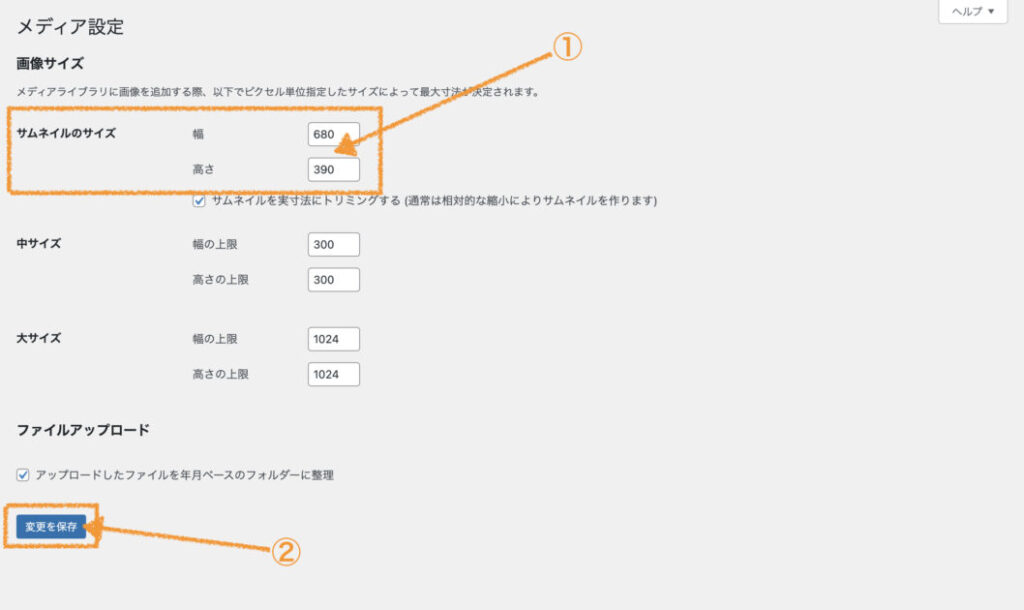Toggle the thumbnail crop-to-exact-dimensions checkbox
Screen dimensions: 1024x610
point(200,201)
